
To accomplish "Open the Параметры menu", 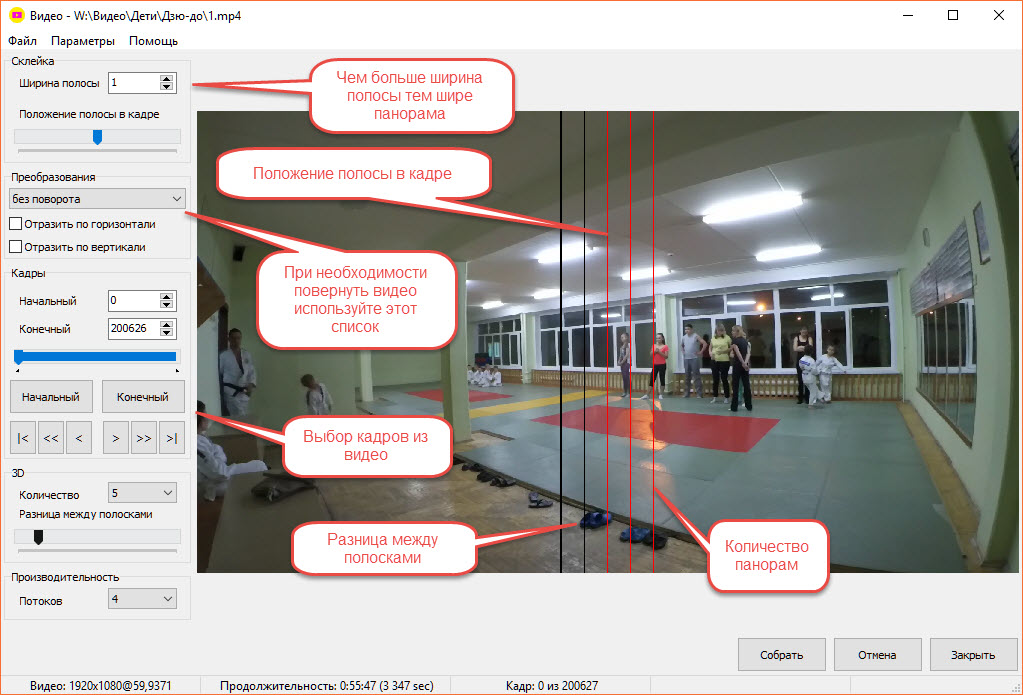I will coord(83,40).
